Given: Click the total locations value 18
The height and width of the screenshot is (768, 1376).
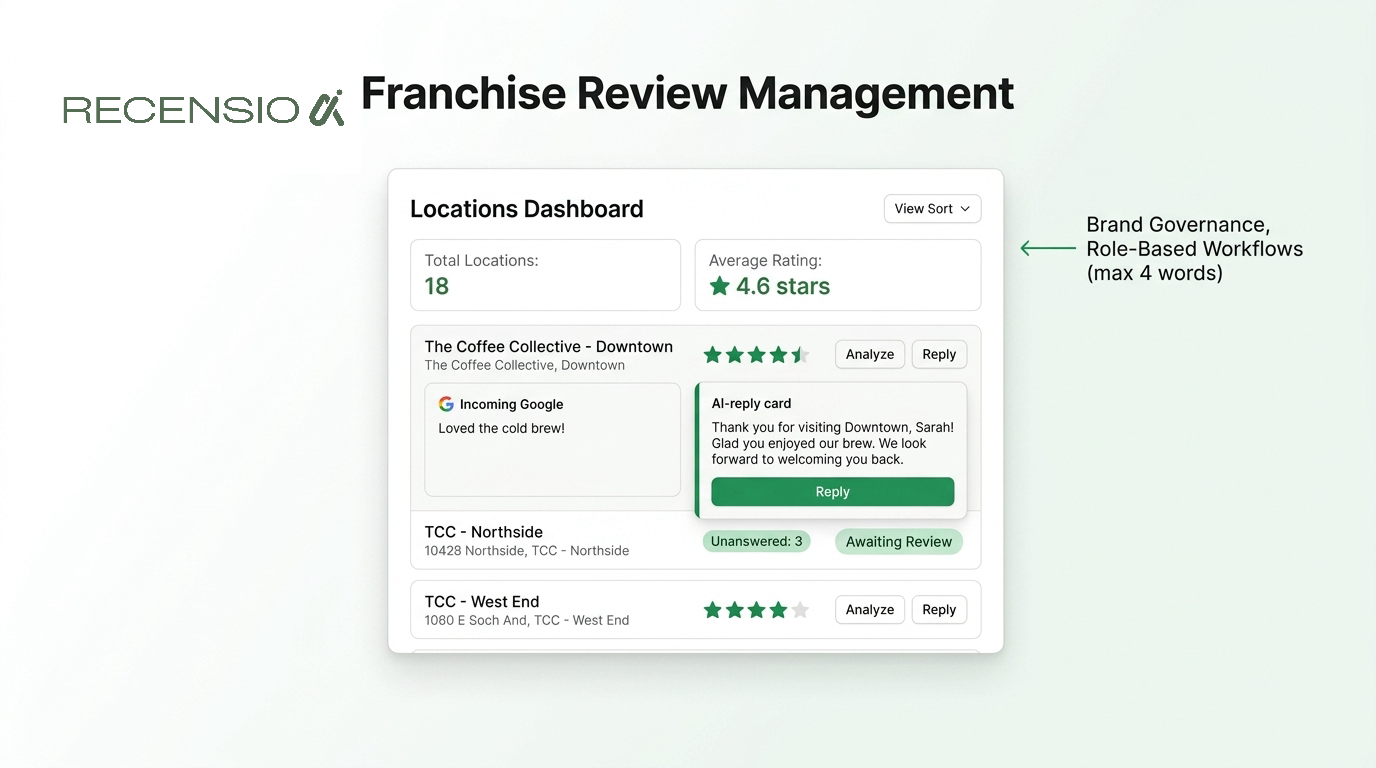Looking at the screenshot, I should tap(437, 287).
